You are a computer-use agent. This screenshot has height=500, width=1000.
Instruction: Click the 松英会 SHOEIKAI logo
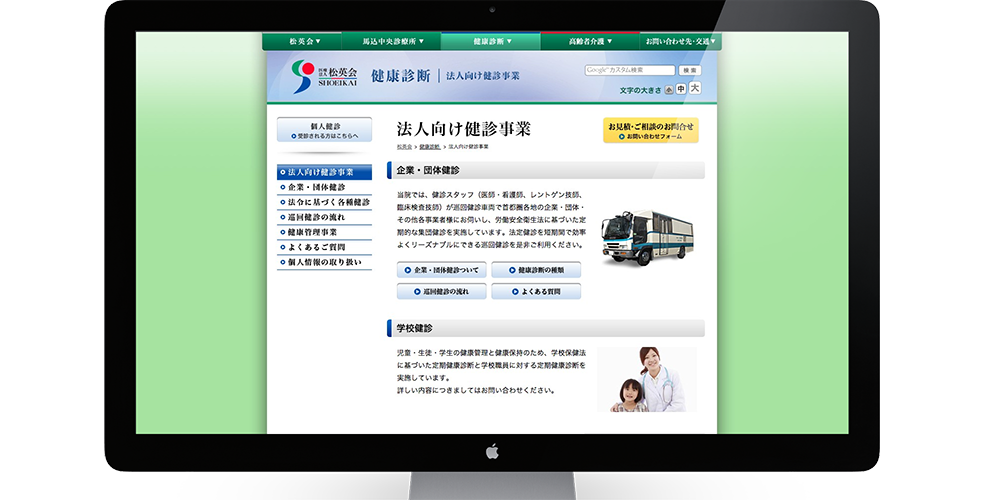pyautogui.click(x=324, y=77)
